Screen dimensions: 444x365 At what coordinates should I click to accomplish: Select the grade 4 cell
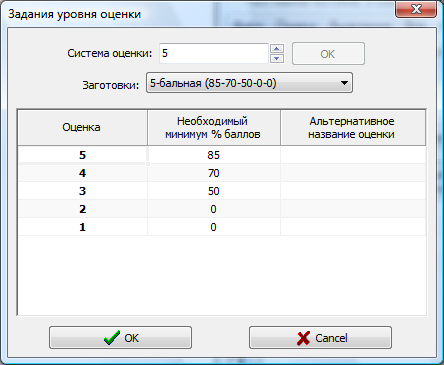click(x=82, y=173)
